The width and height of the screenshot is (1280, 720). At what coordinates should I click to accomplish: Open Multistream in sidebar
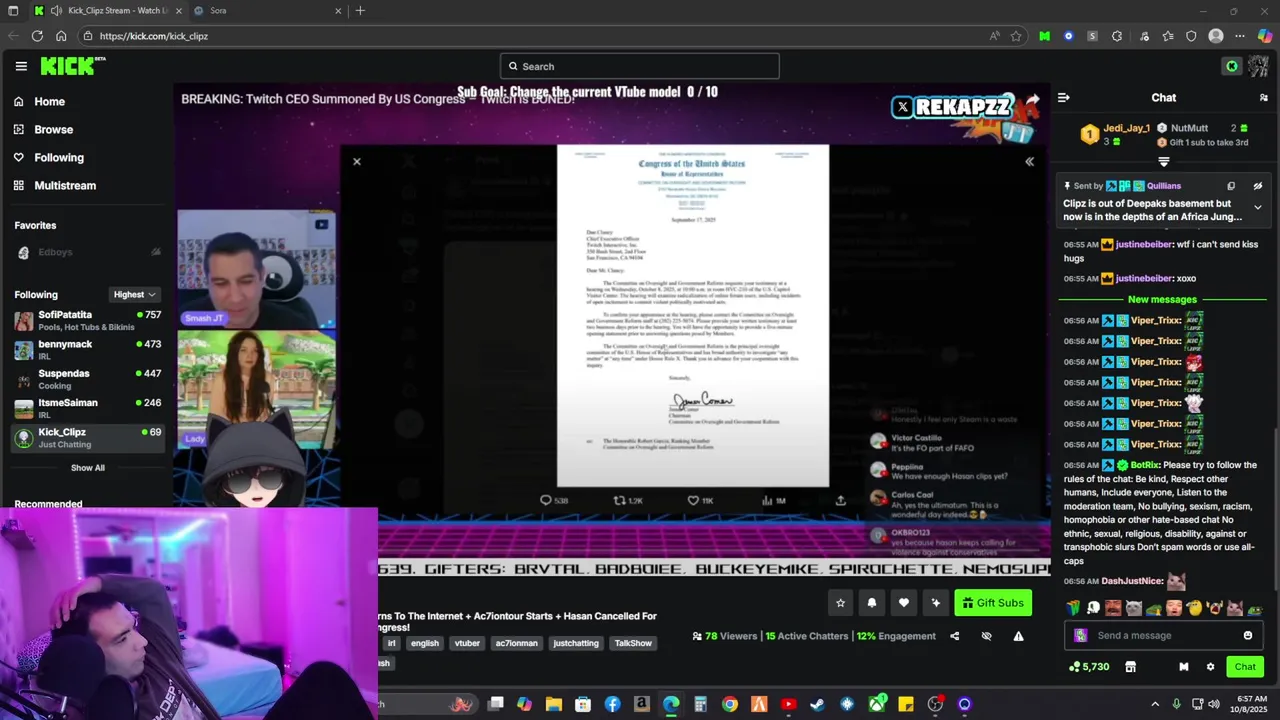(x=55, y=185)
